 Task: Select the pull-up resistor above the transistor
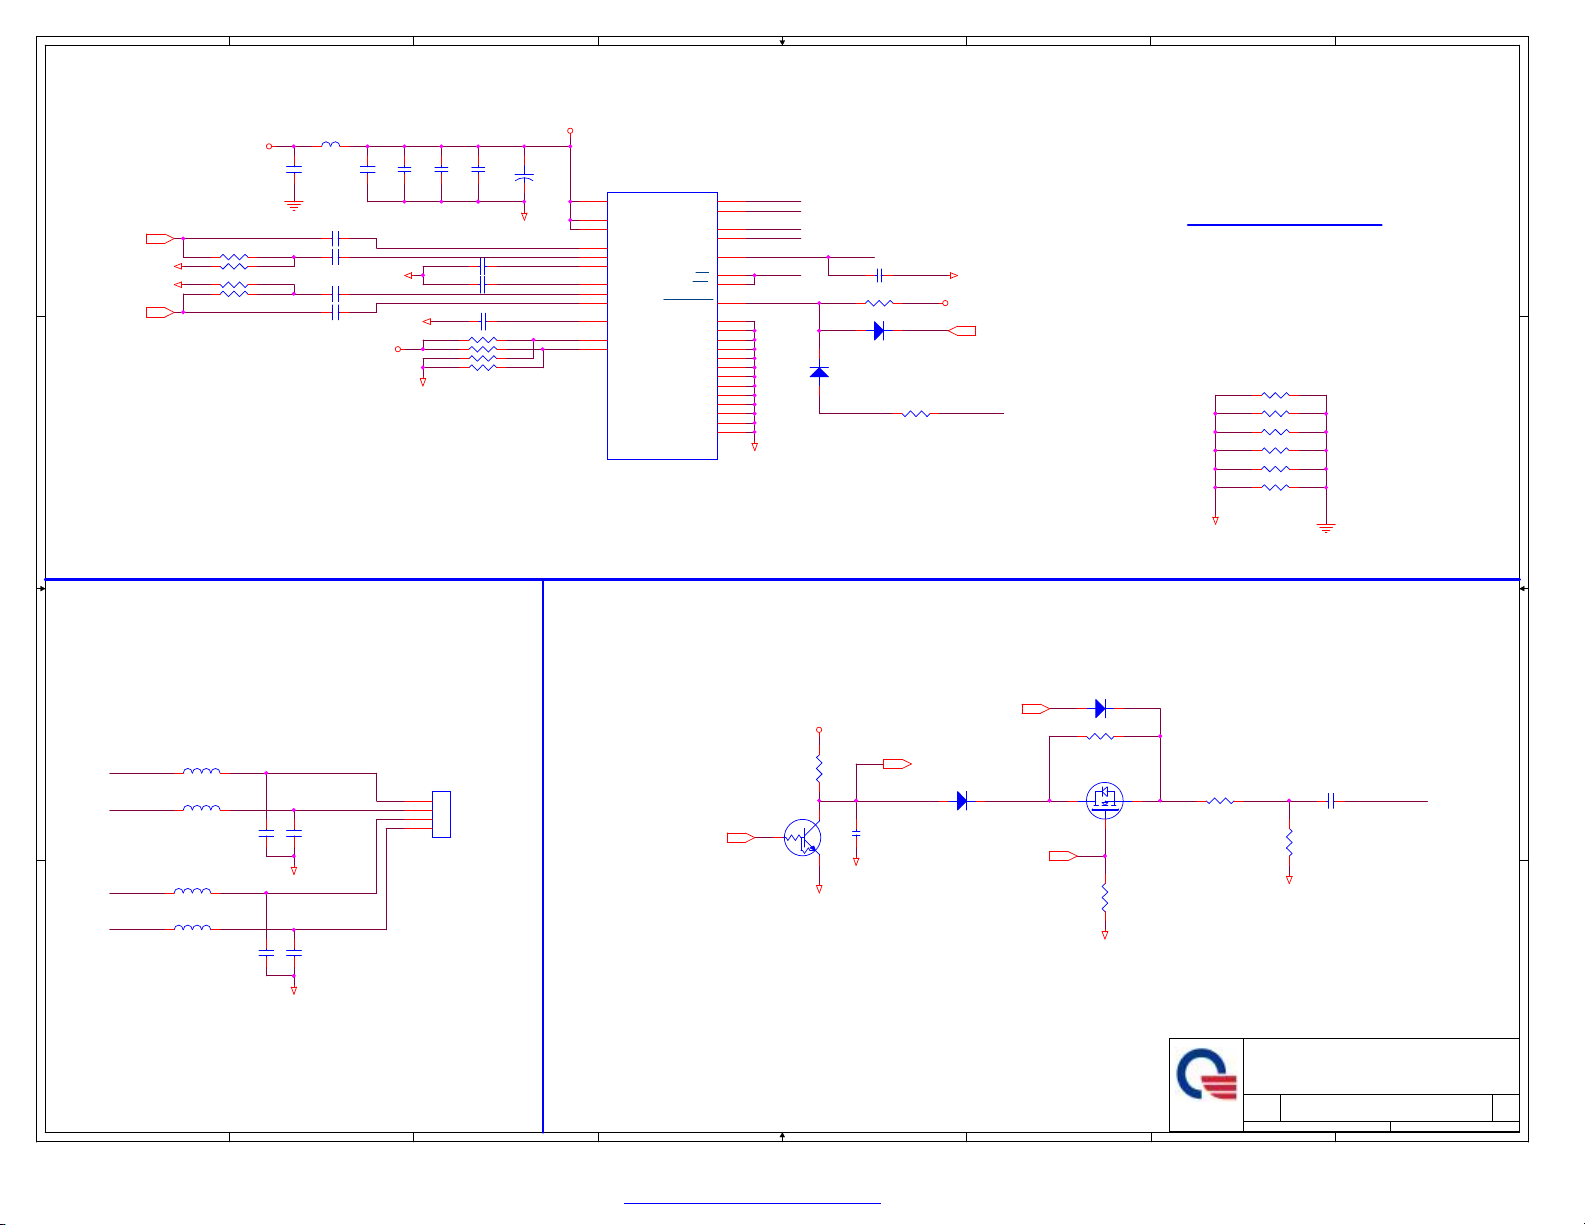[819, 769]
